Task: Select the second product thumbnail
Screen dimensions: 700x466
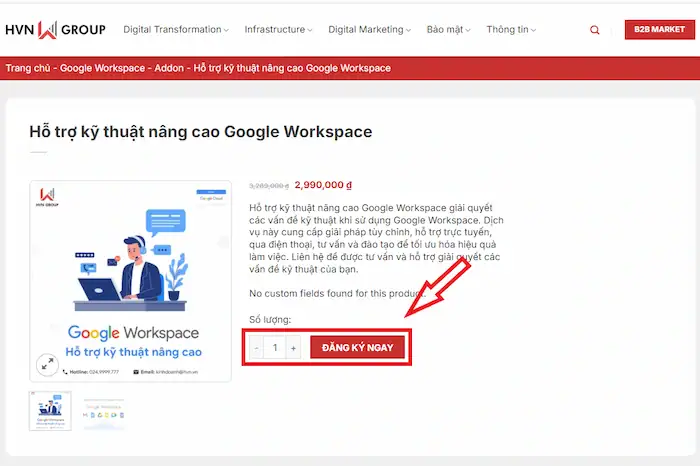Action: click(104, 410)
